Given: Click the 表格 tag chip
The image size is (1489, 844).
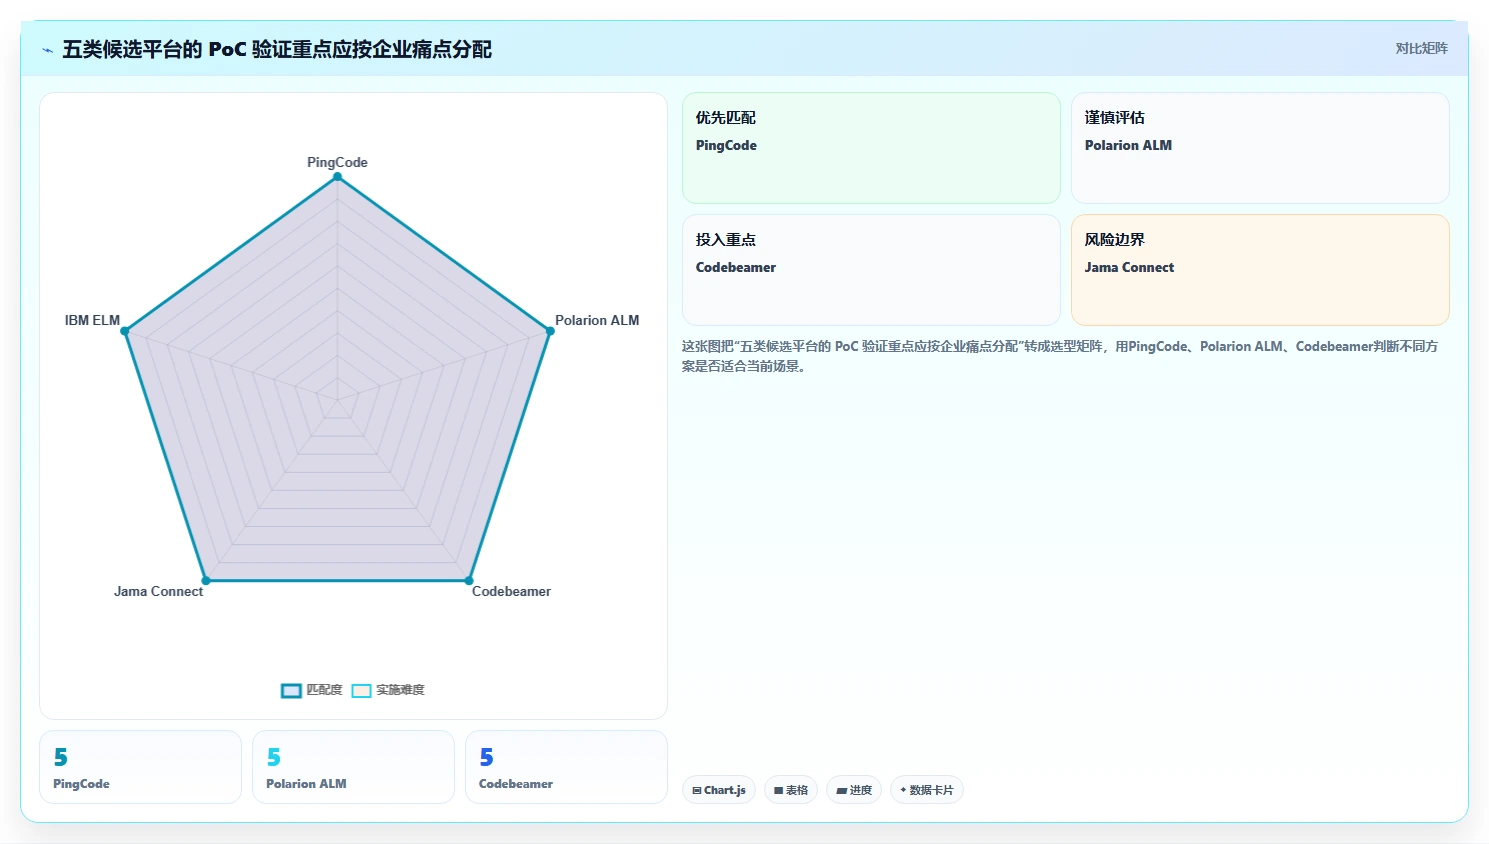Looking at the screenshot, I should pos(791,790).
